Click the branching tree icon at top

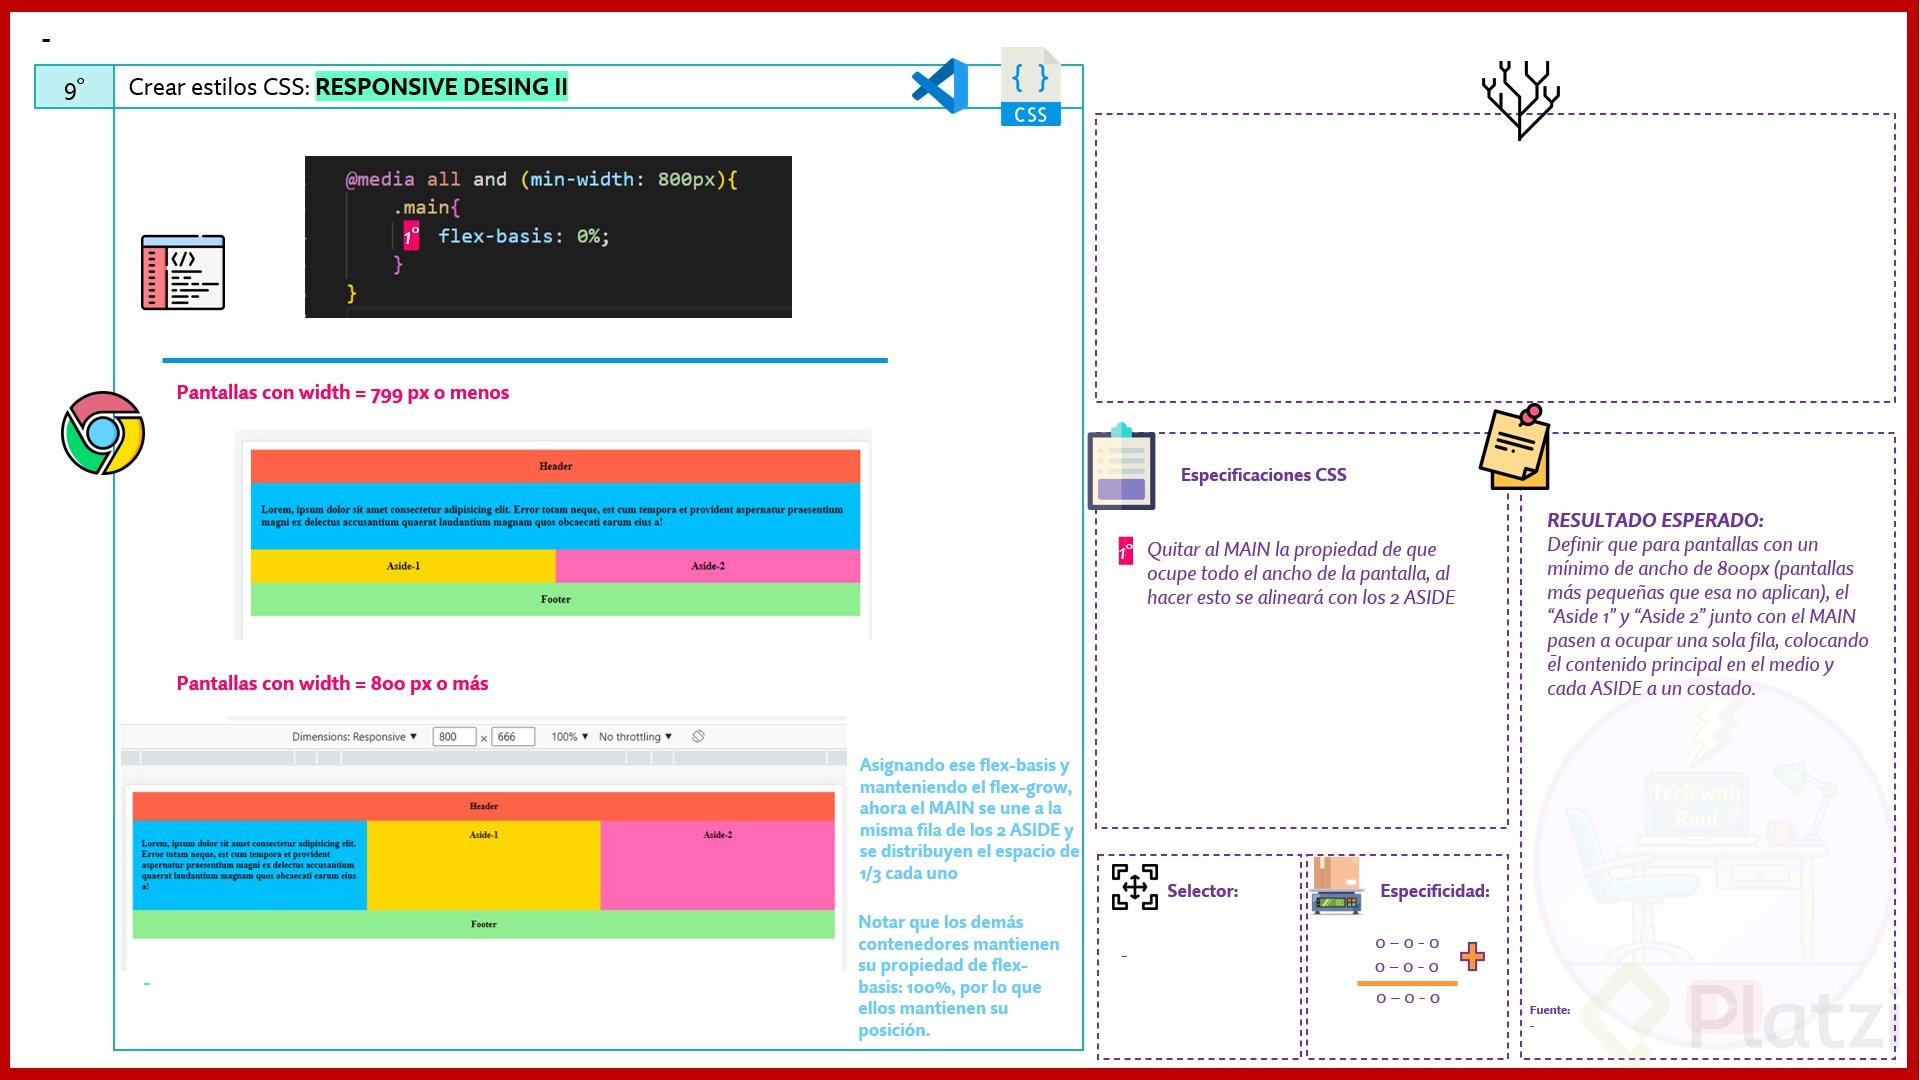1520,99
